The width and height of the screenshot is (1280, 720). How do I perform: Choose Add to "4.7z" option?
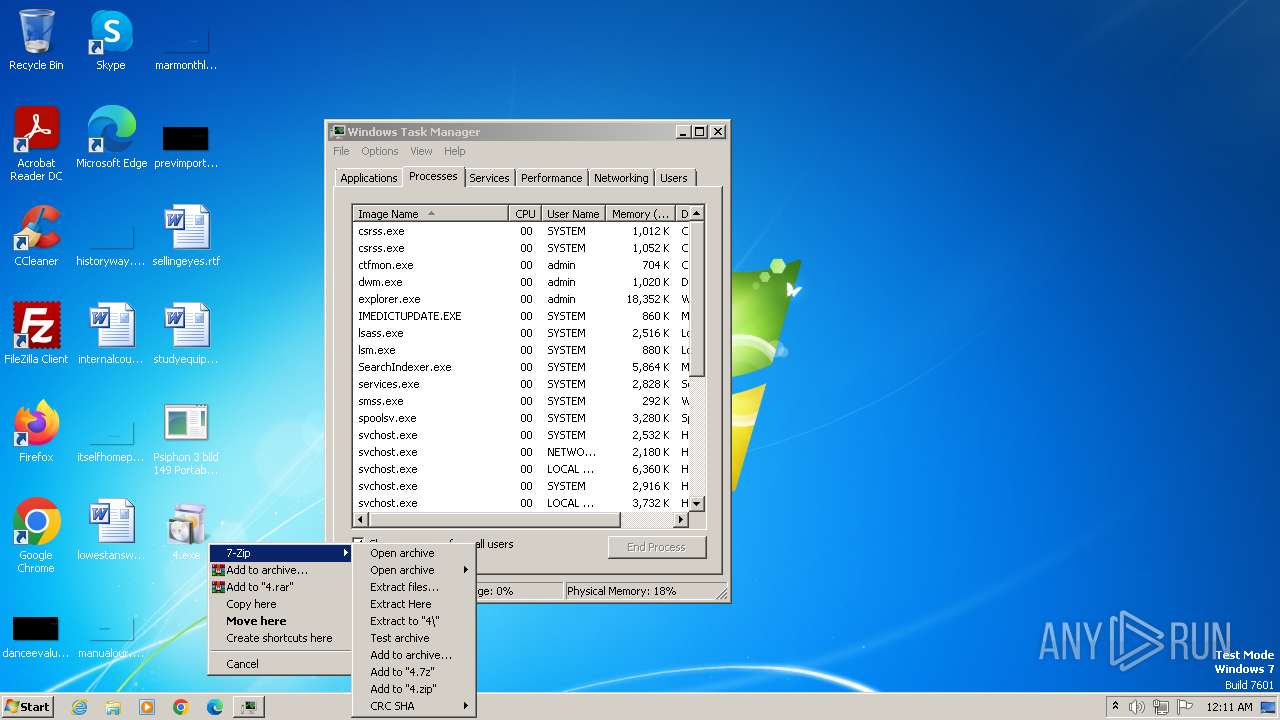click(414, 672)
